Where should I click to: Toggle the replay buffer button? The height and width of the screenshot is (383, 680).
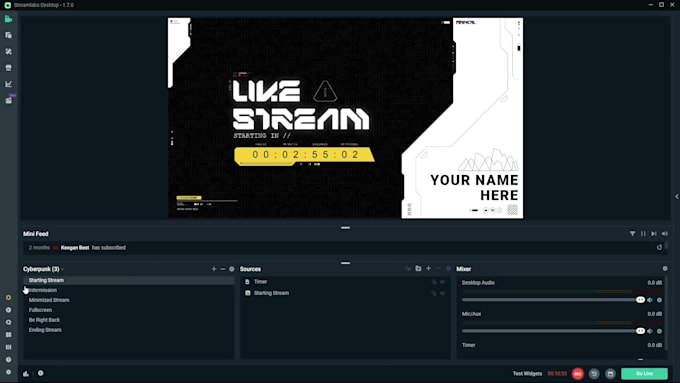[x=594, y=374]
